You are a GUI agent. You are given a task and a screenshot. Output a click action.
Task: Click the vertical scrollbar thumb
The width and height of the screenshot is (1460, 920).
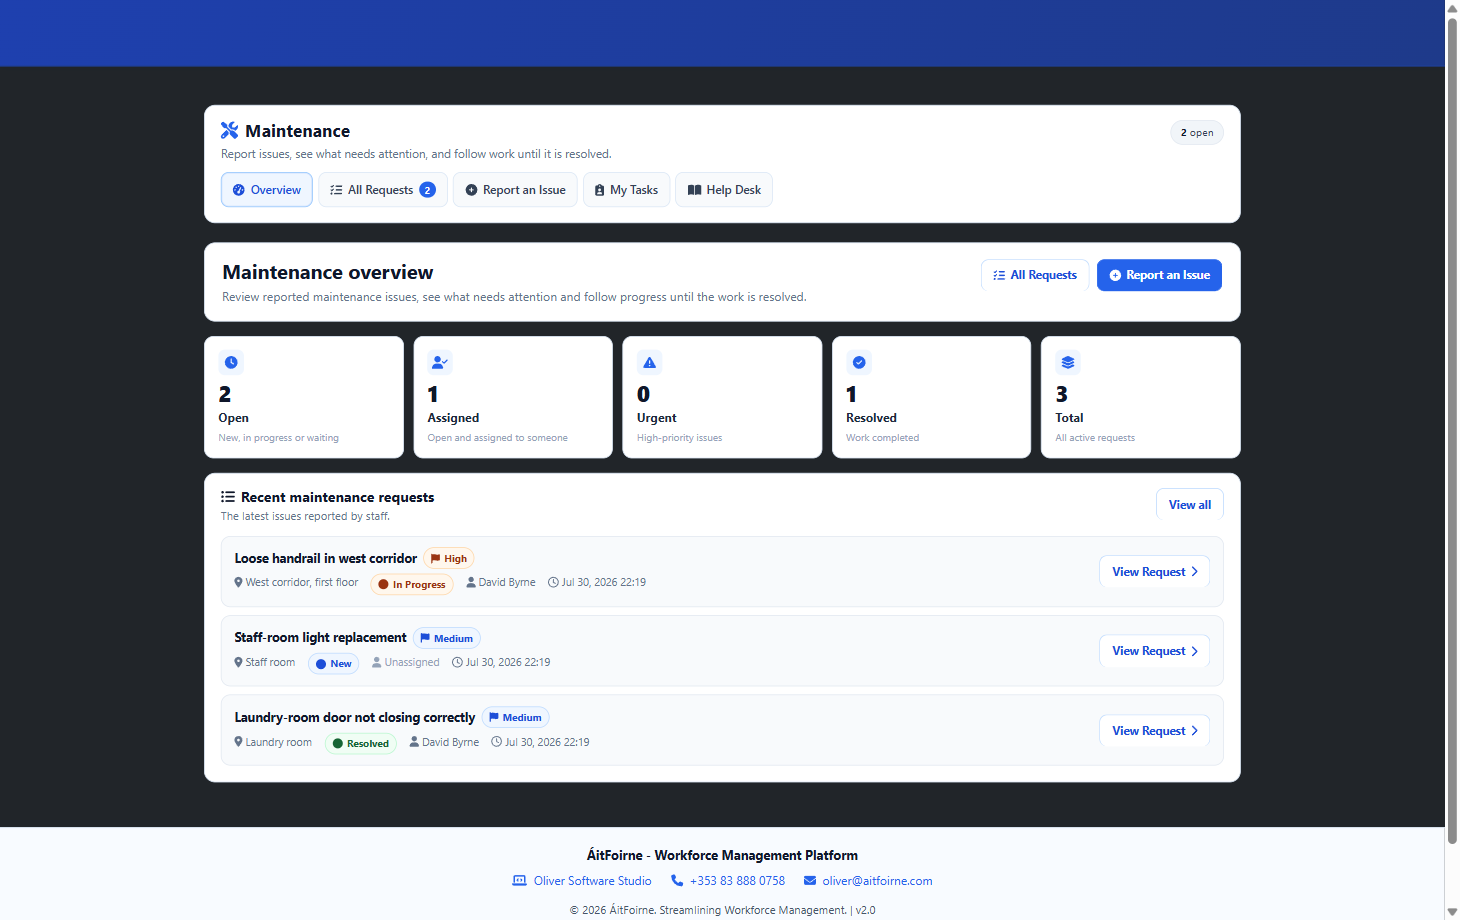point(1452,430)
